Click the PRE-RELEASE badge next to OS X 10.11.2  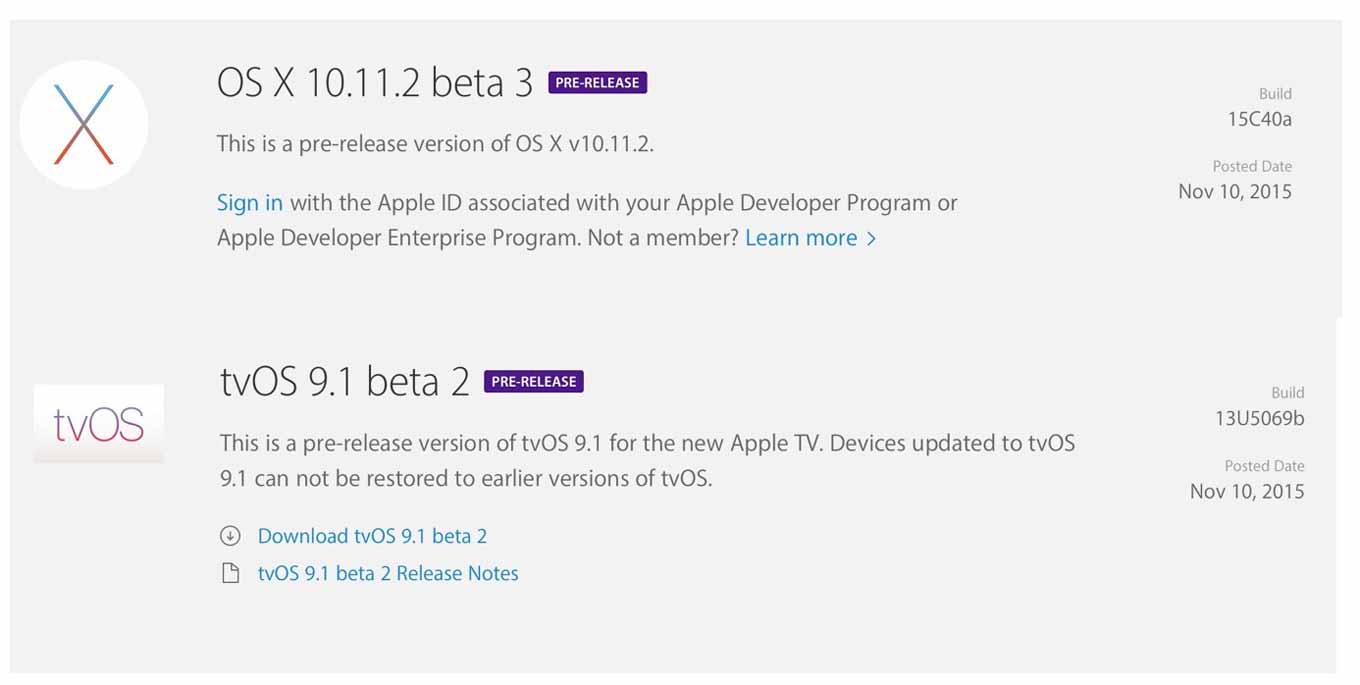point(597,83)
